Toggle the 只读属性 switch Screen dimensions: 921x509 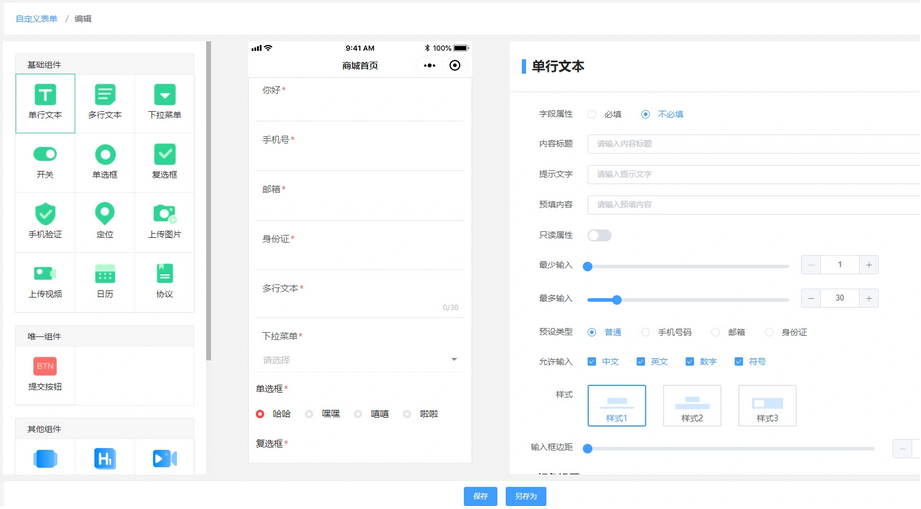[x=599, y=236]
